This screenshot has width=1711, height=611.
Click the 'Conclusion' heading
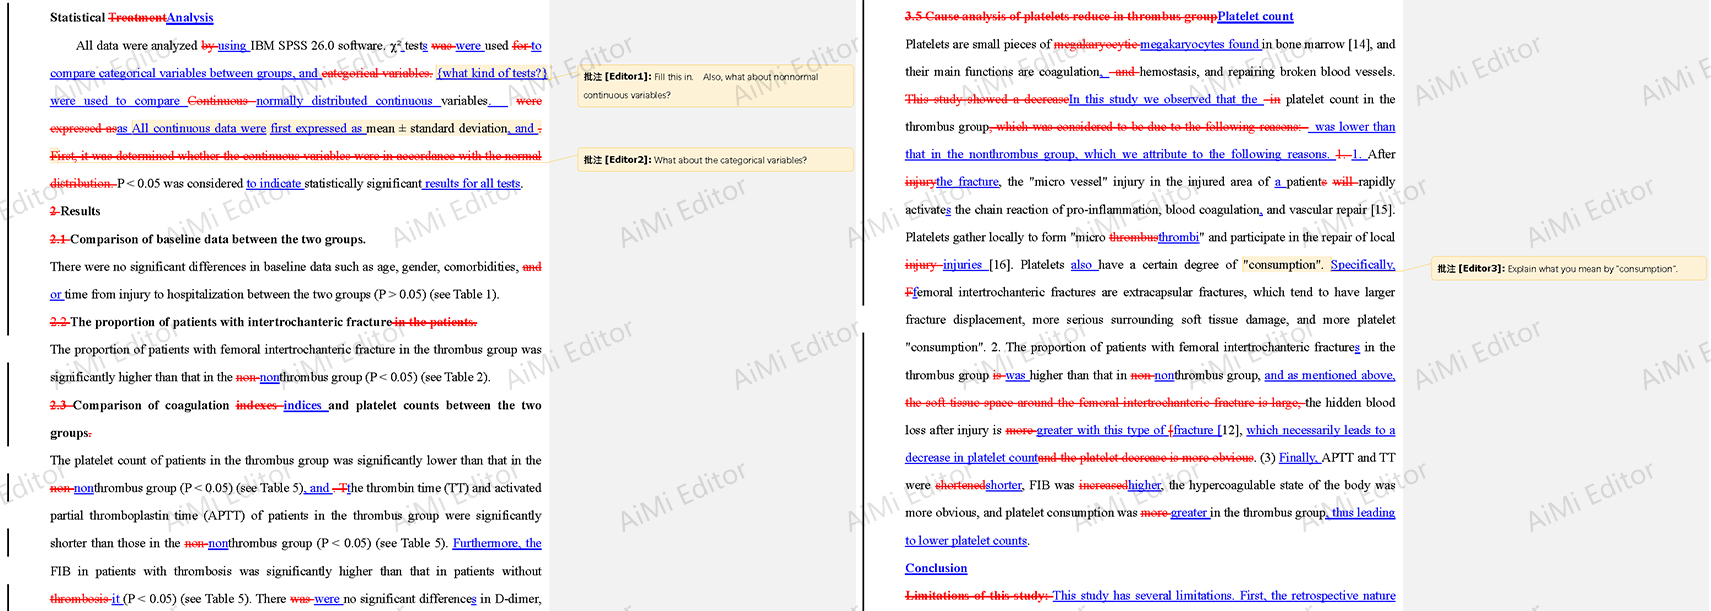(x=936, y=568)
